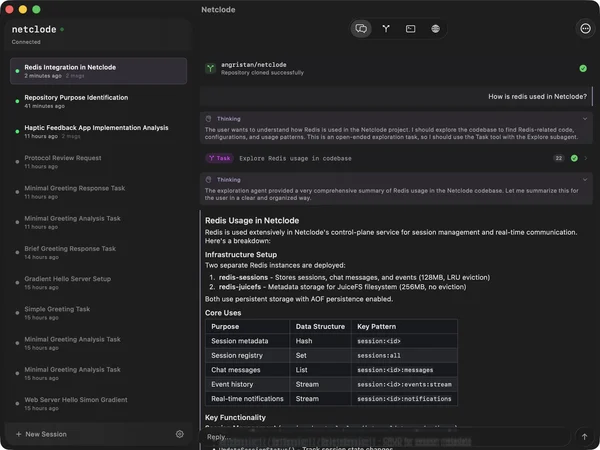This screenshot has height=450, width=600.
Task: Click the angristan/netclode repository icon
Action: (211, 68)
